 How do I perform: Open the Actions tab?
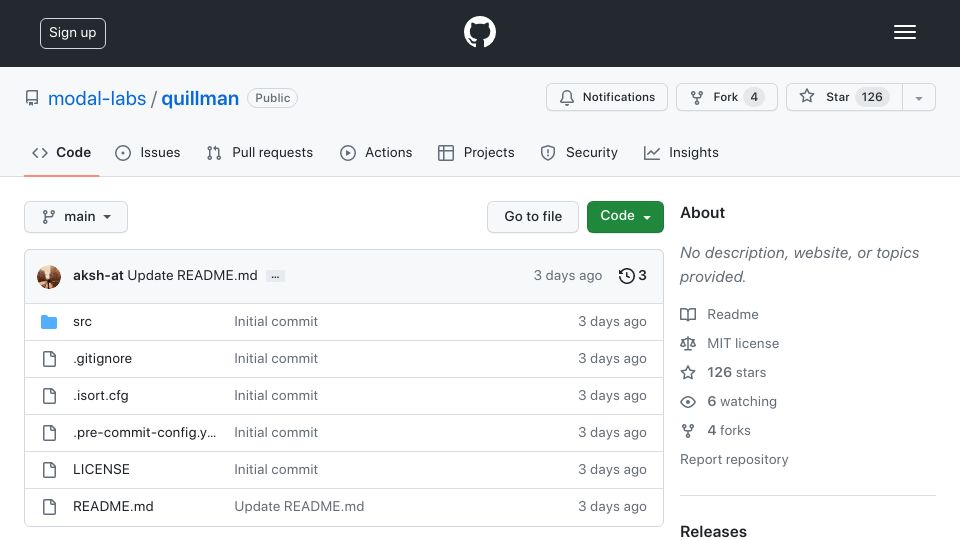(x=376, y=152)
